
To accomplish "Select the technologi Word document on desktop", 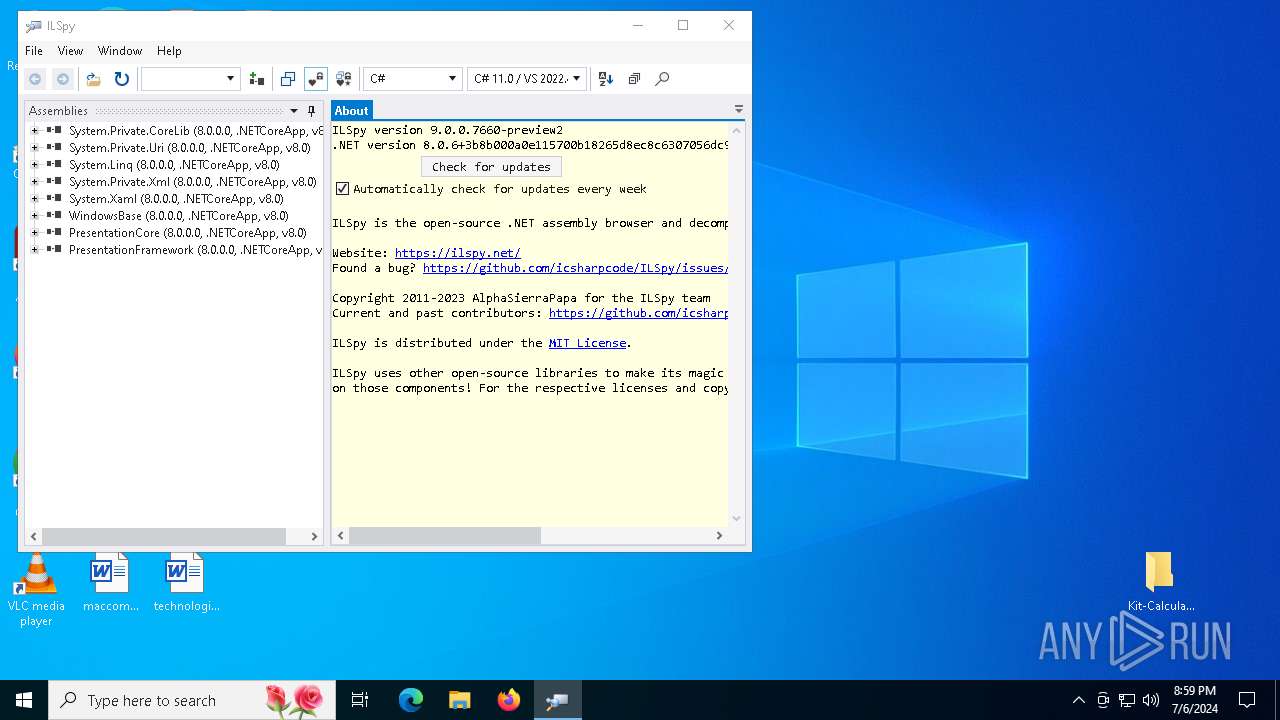I will [185, 582].
